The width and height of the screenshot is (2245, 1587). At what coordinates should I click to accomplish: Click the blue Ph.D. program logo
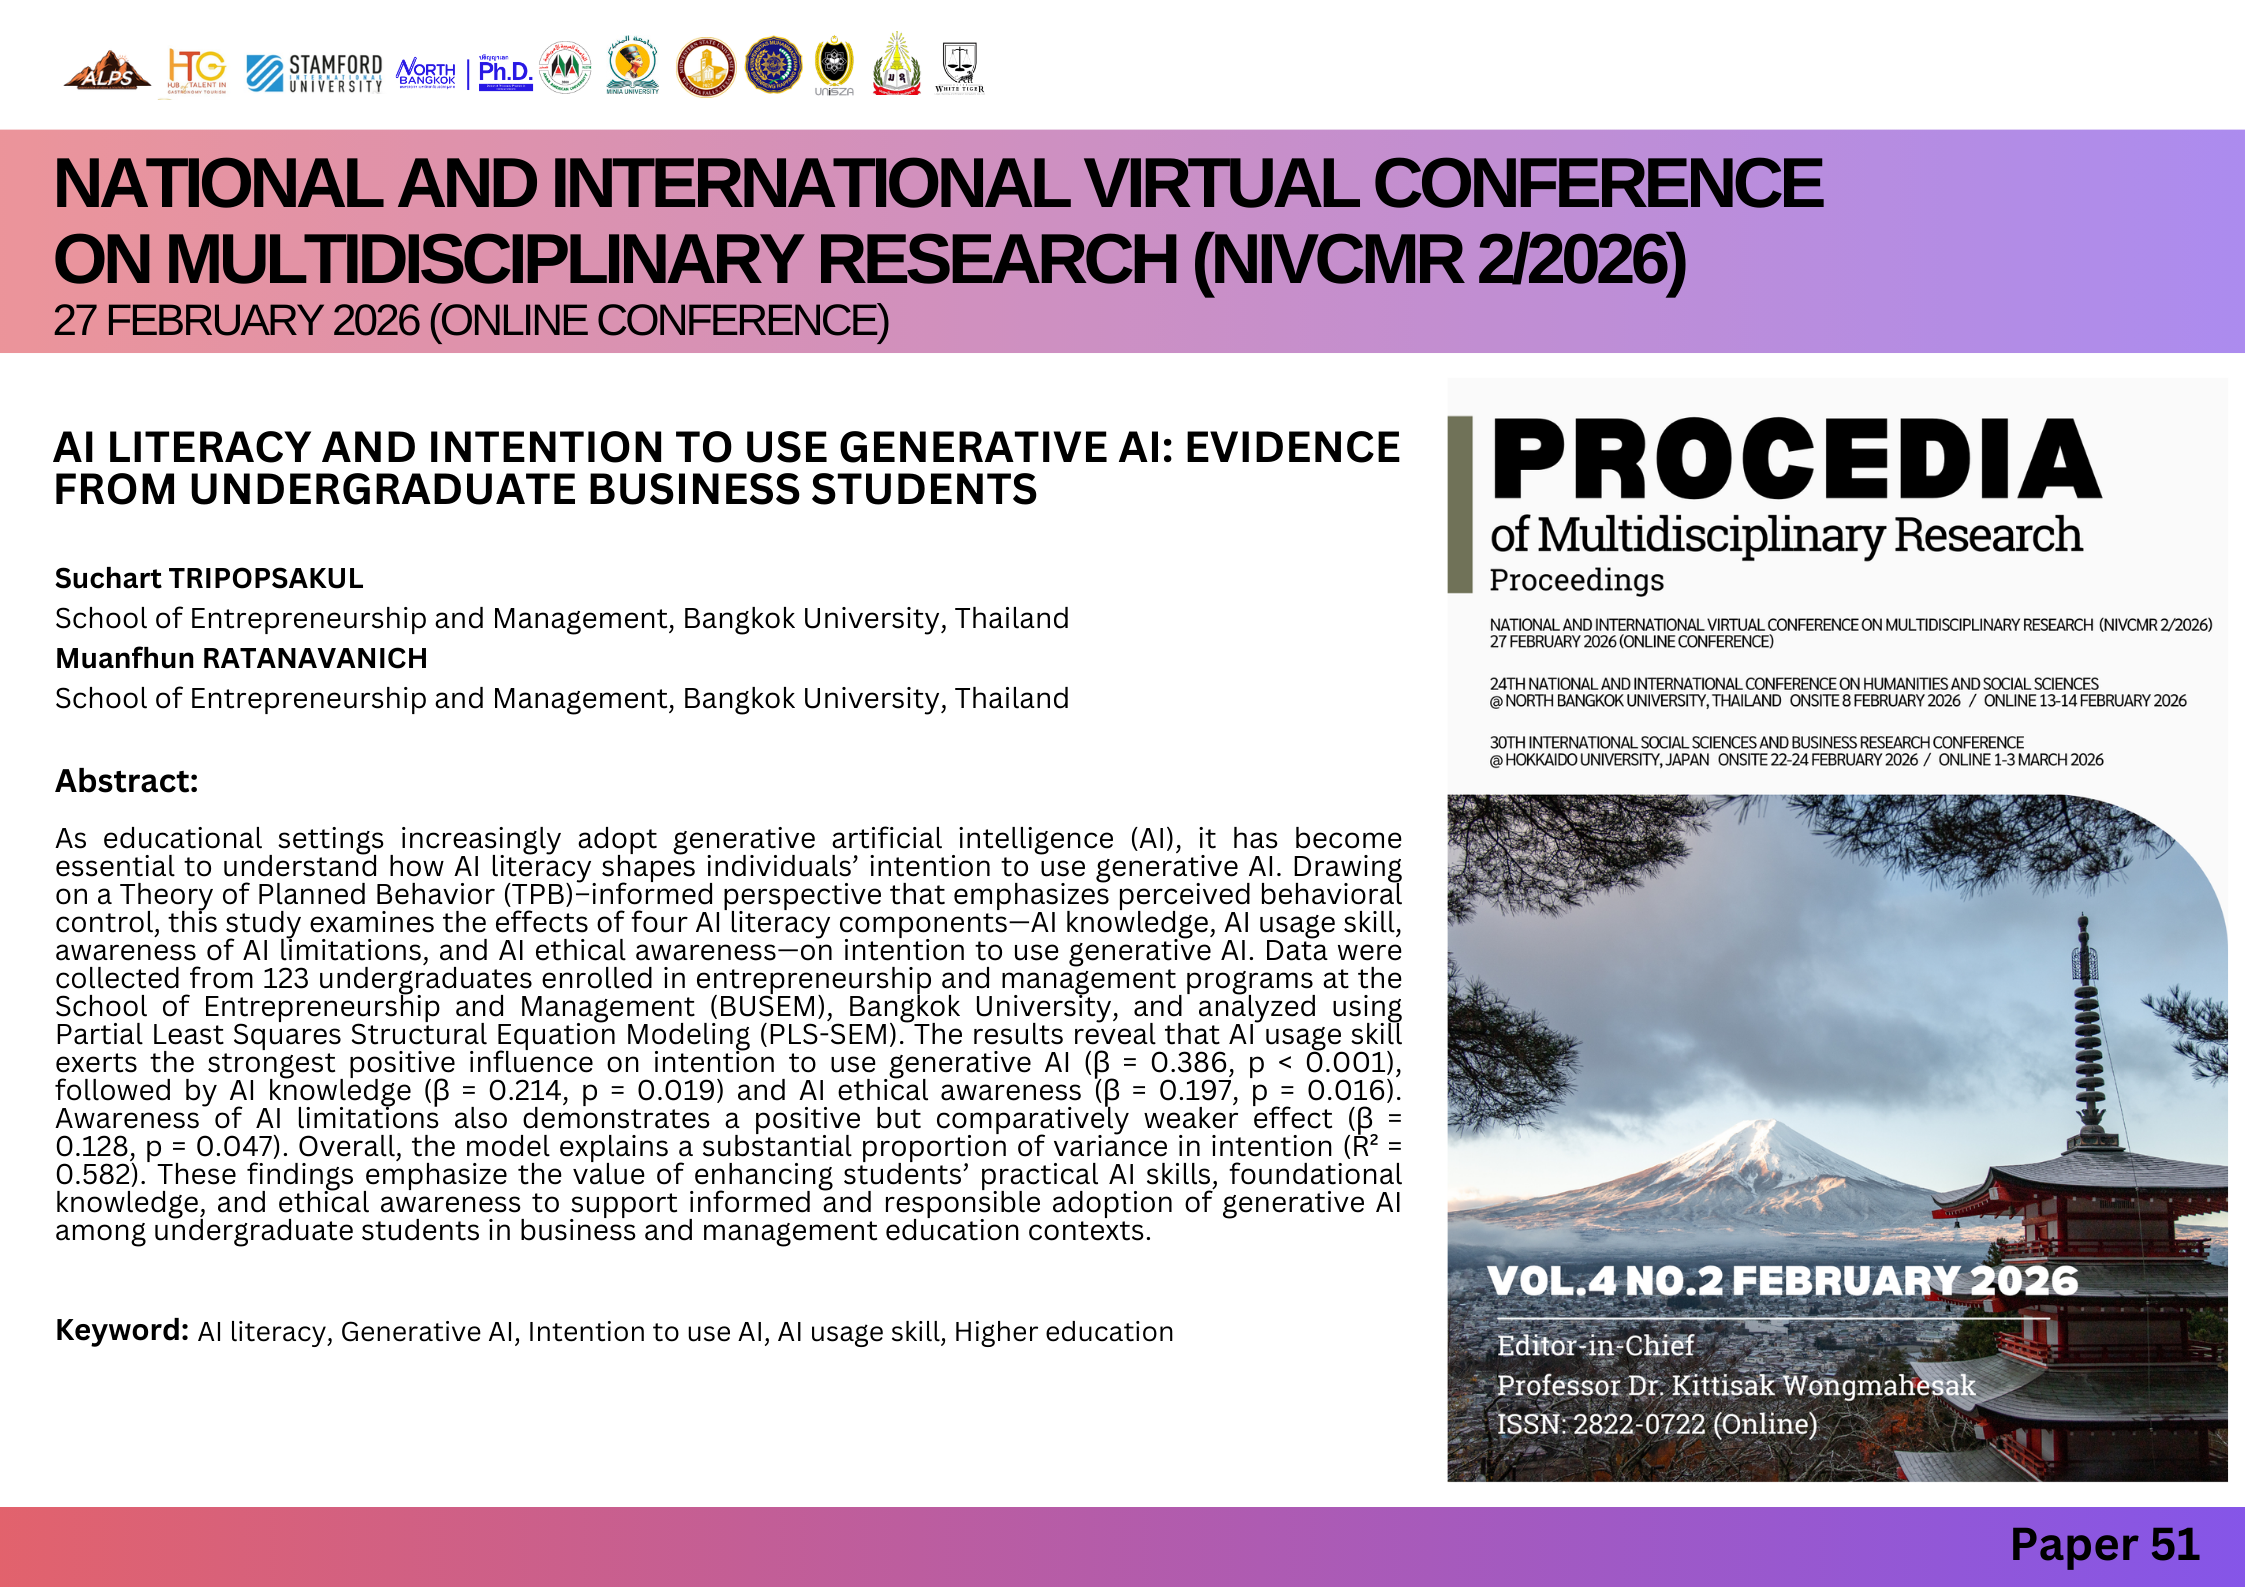505,72
